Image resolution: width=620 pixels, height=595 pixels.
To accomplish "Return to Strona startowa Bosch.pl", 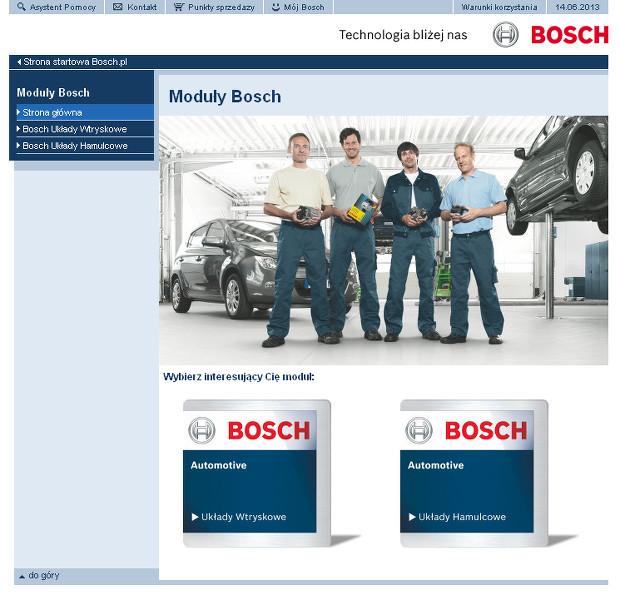I will click(x=75, y=62).
